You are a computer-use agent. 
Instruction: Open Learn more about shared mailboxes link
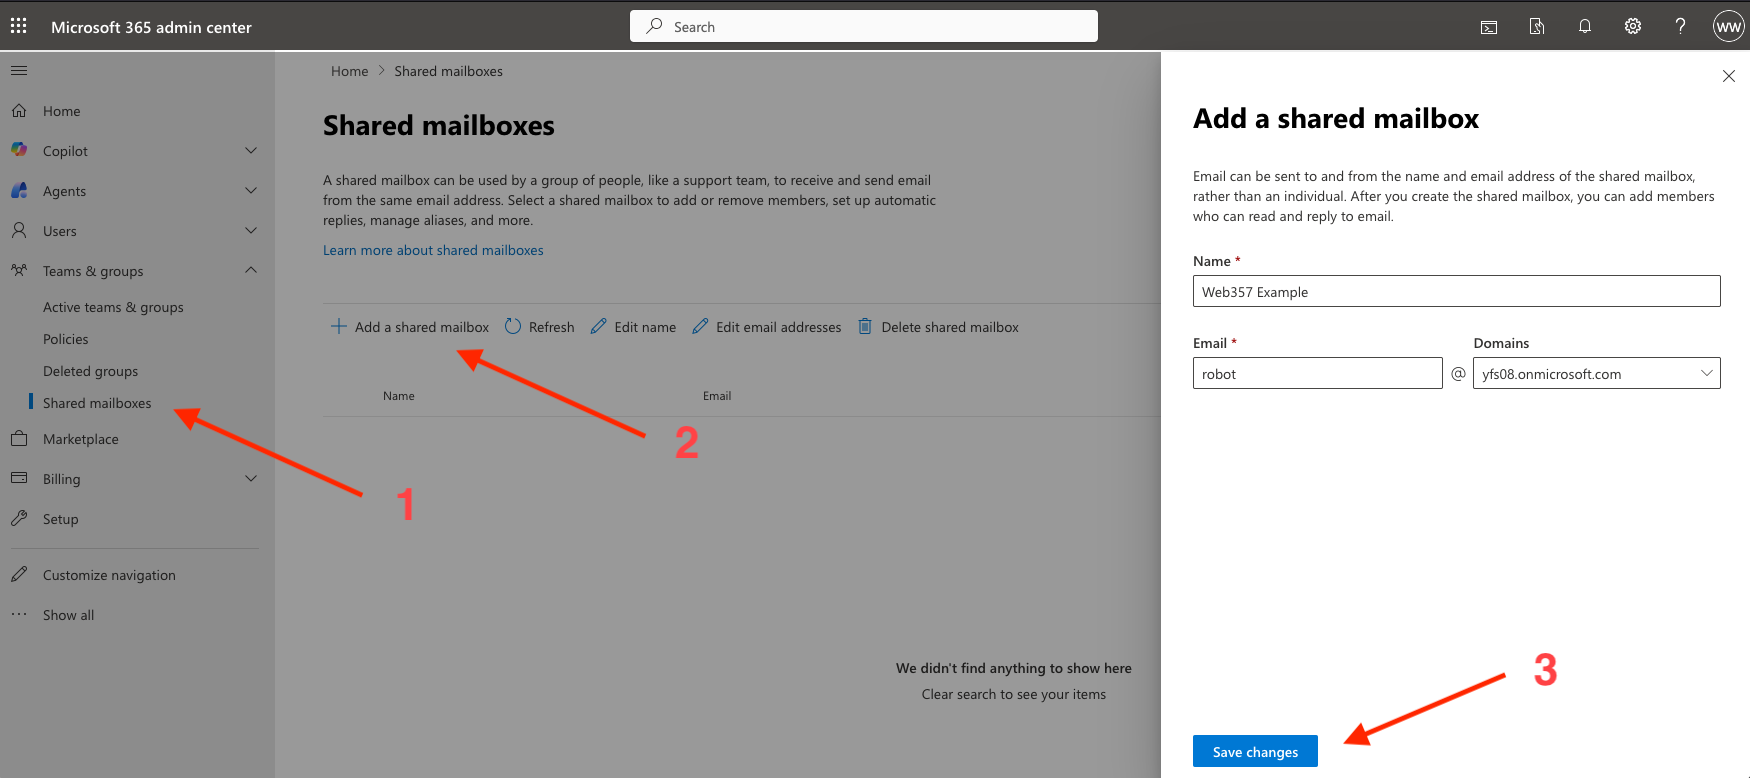(x=433, y=250)
